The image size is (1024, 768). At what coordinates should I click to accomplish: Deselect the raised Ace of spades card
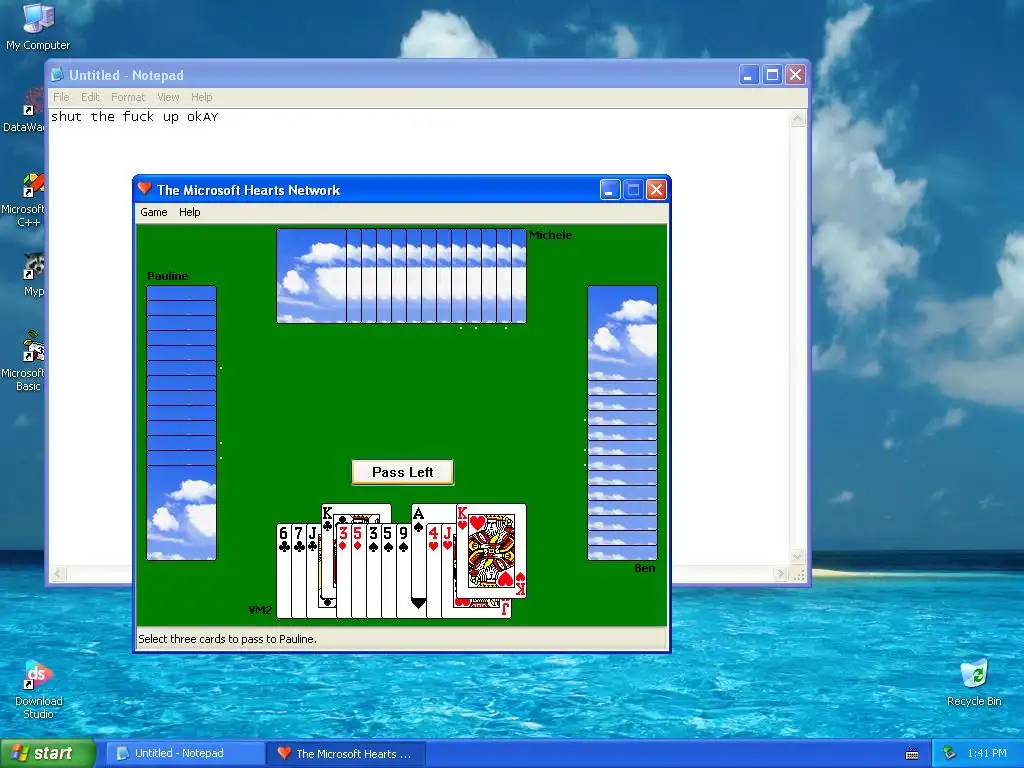click(419, 555)
